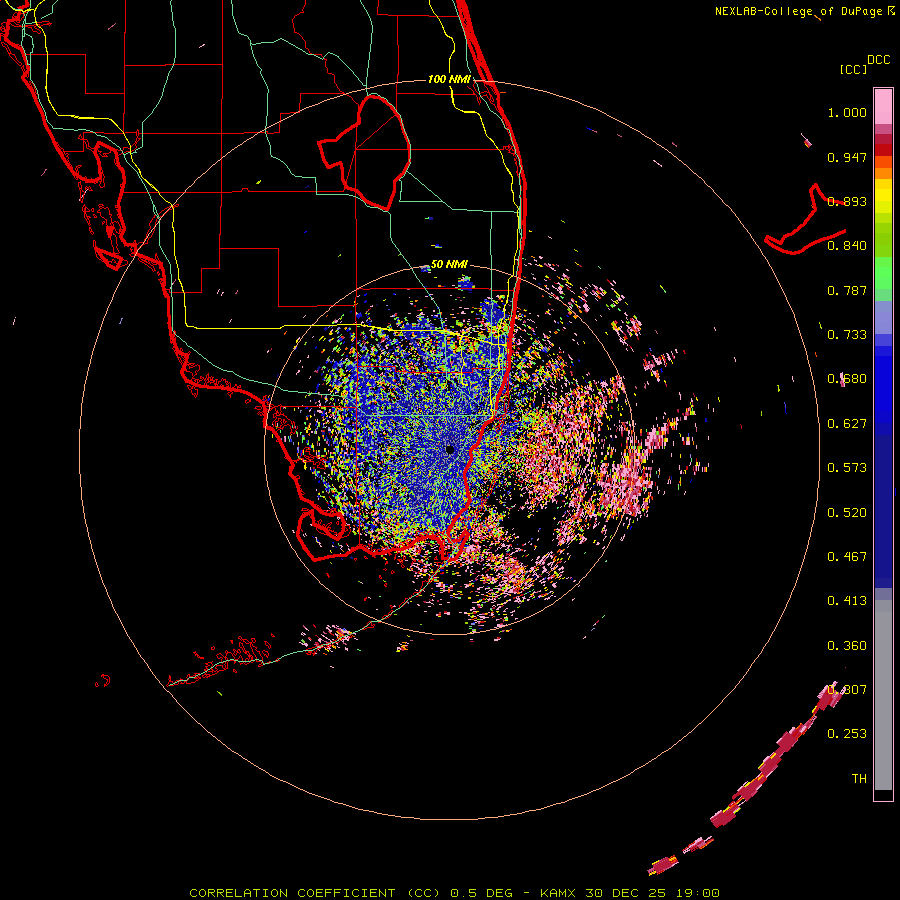
Task: Select the 0.627 scale value
Action: [x=847, y=424]
